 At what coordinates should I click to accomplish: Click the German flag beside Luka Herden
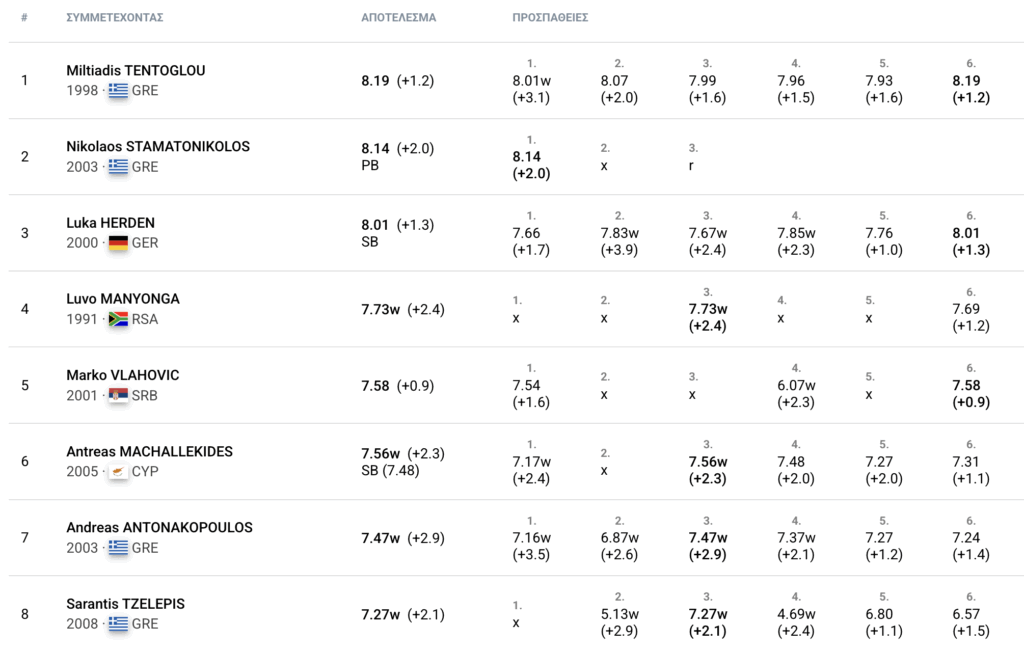[x=118, y=243]
